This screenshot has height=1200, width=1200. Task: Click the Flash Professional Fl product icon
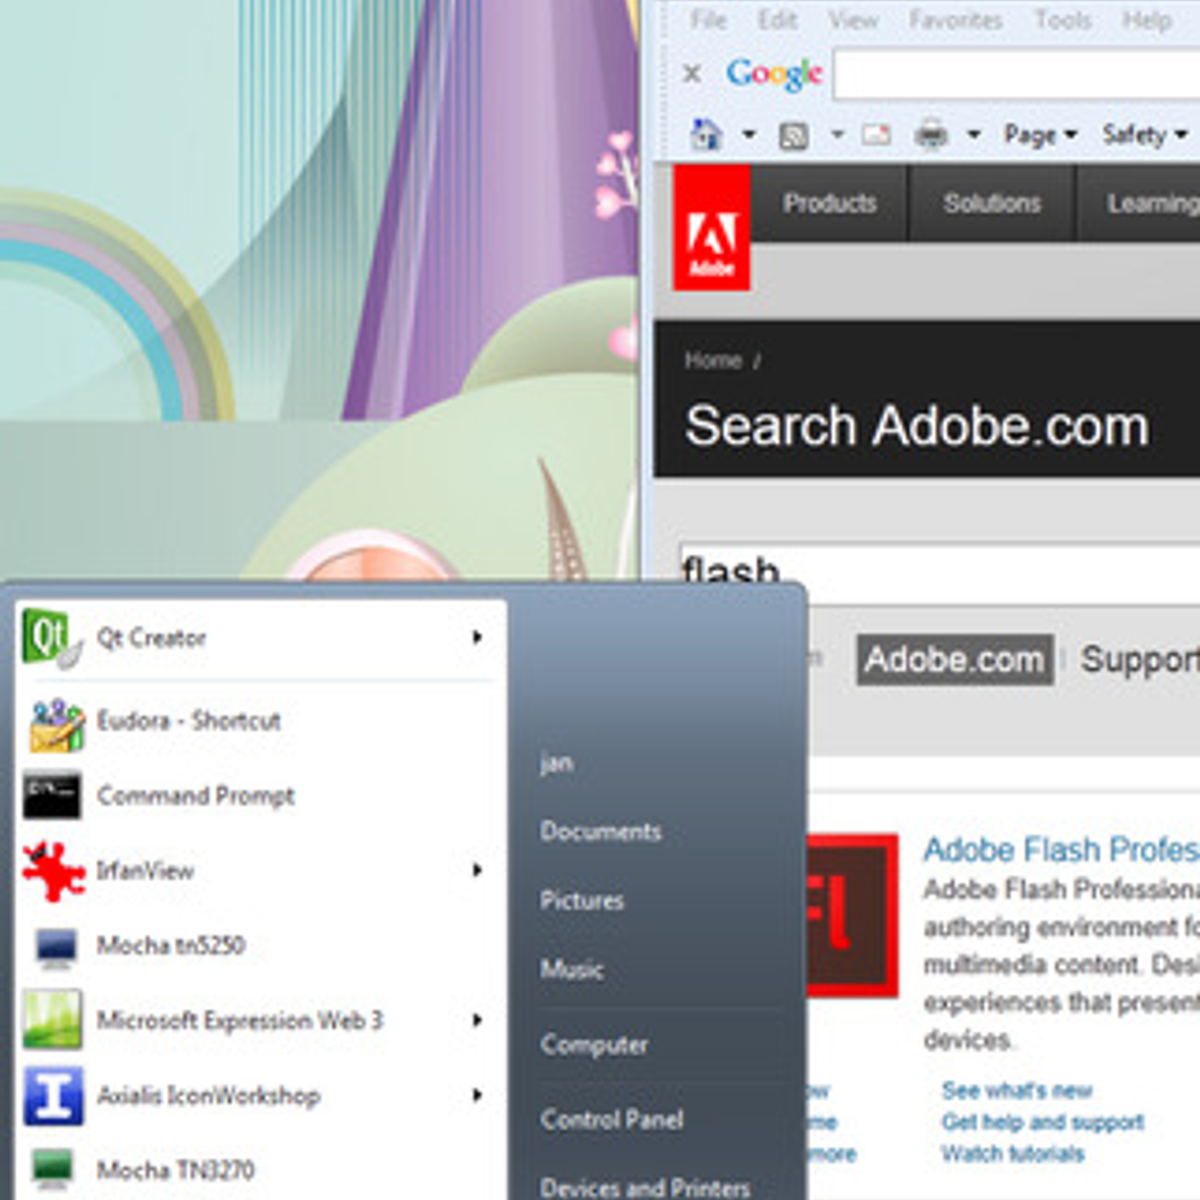click(852, 915)
